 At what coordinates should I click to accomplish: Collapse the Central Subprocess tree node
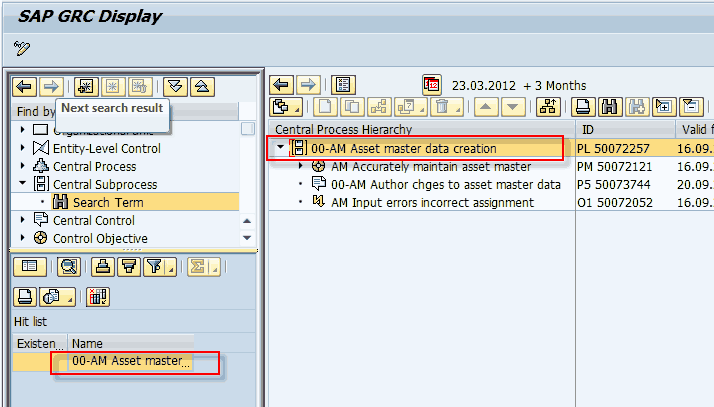point(22,185)
